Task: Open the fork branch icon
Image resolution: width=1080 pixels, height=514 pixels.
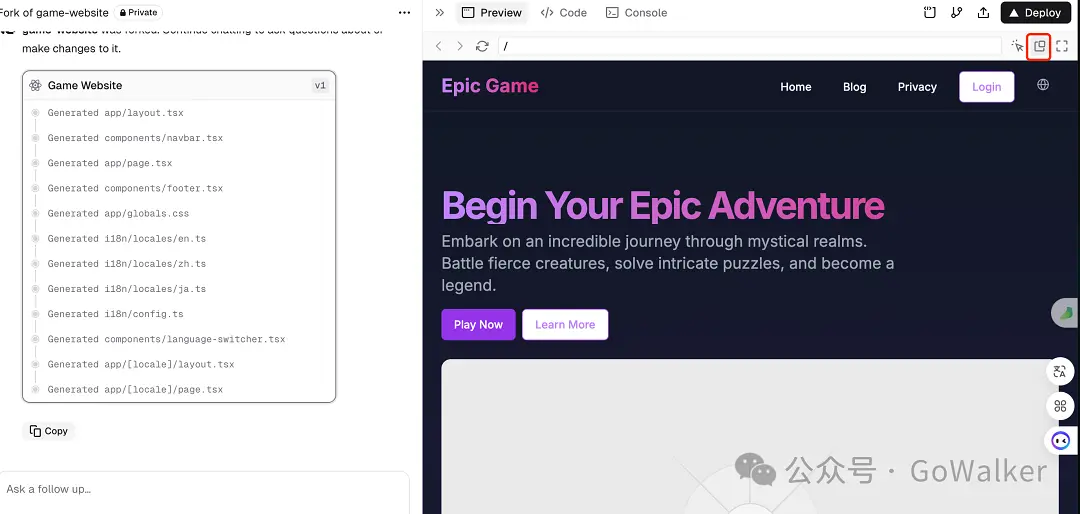Action: [x=956, y=13]
